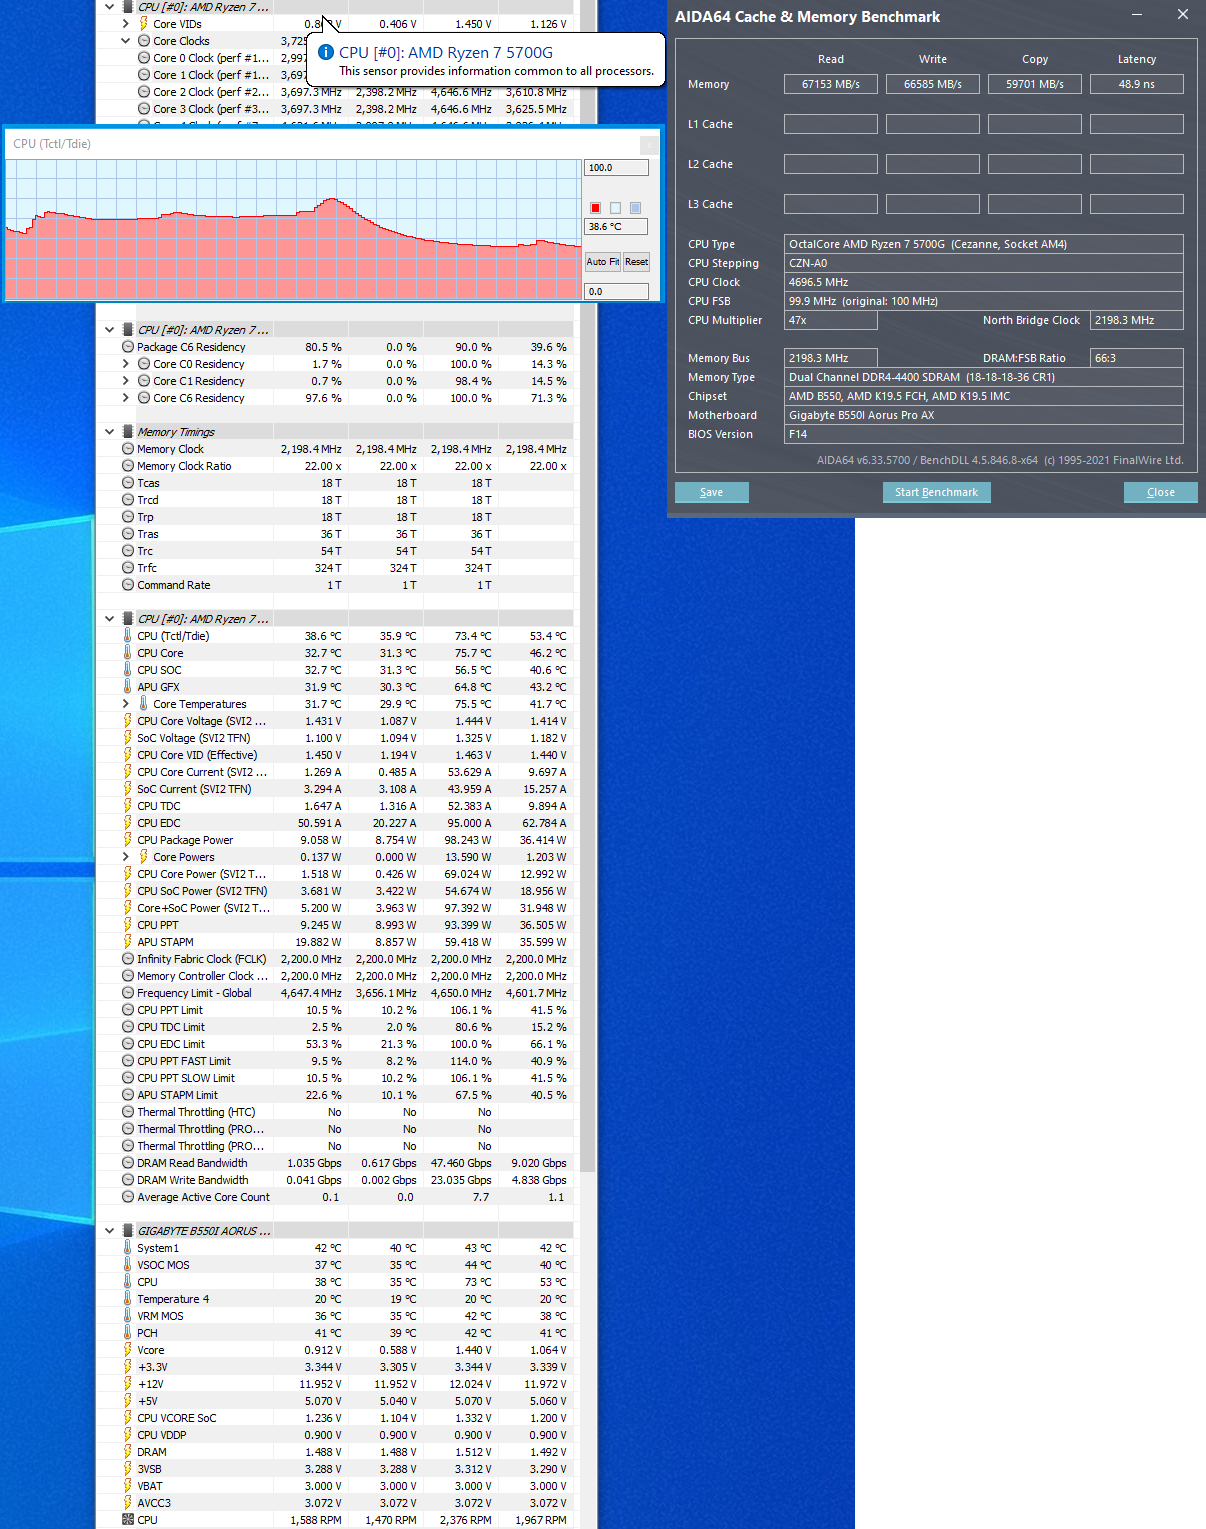Click the current value field 38.6 °C
This screenshot has width=1206, height=1529.
point(616,227)
